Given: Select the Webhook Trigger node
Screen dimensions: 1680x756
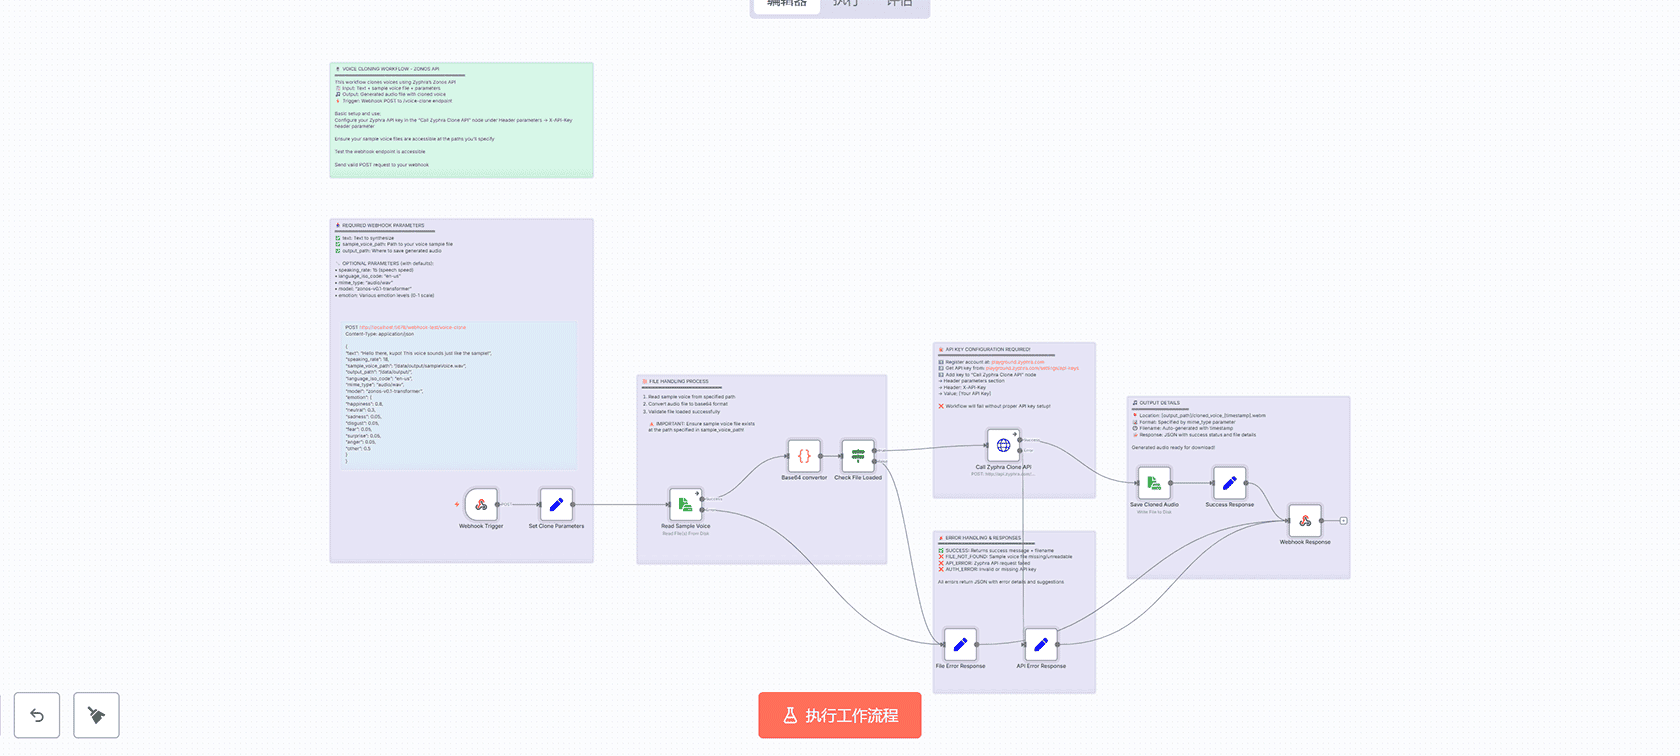Looking at the screenshot, I should tap(481, 505).
